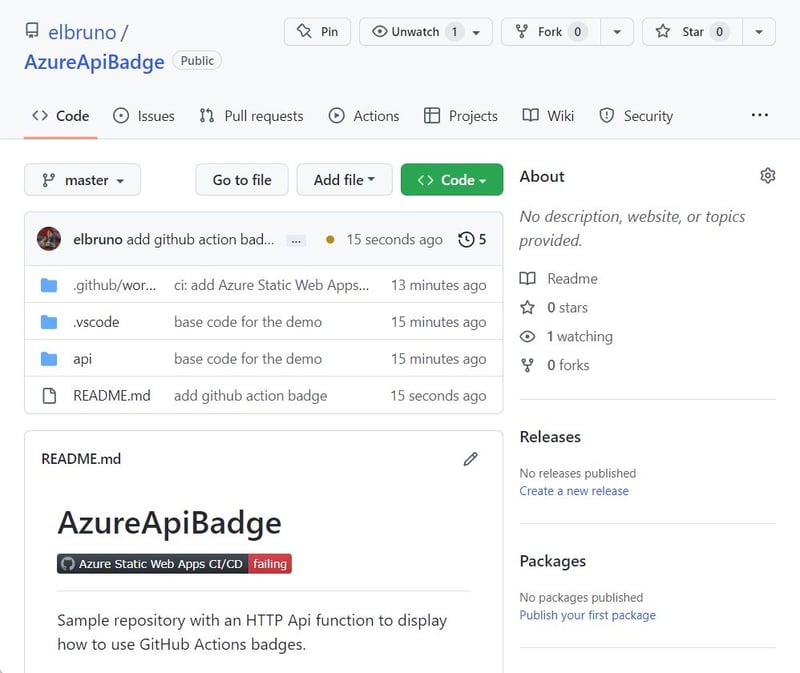
Task: Open the Packages heading link
Action: 553,561
